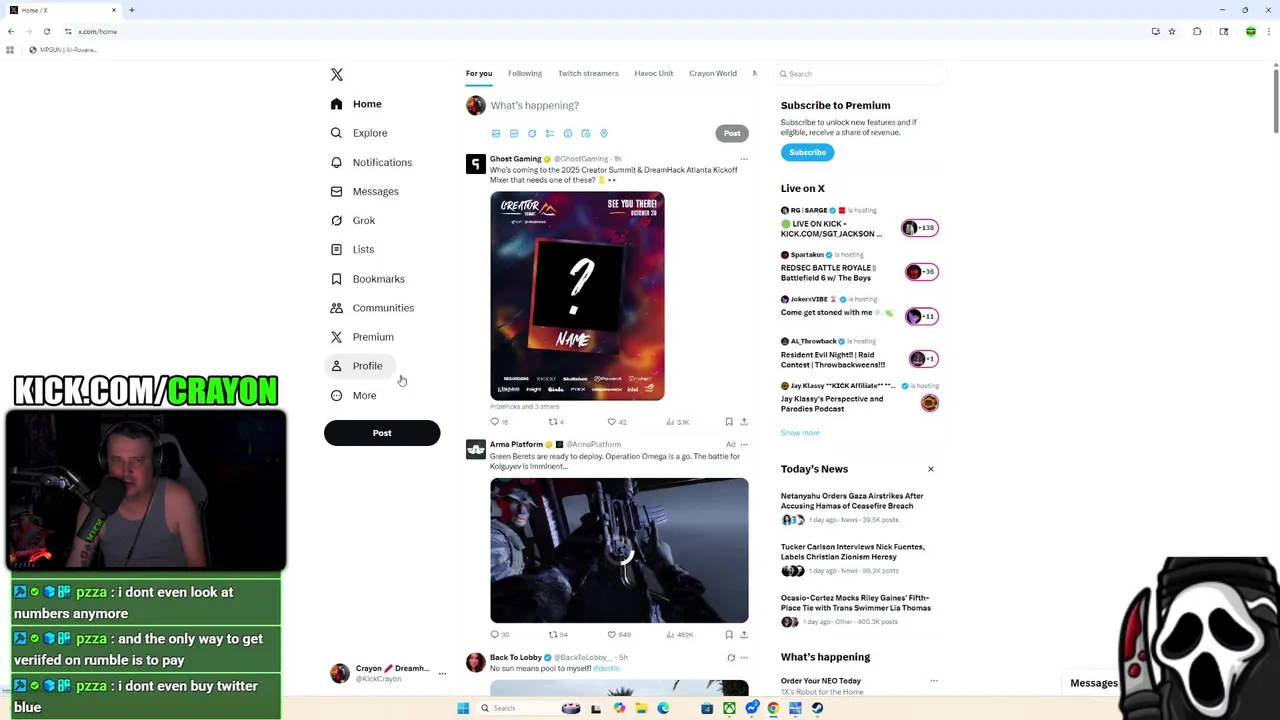Switch to the Havoc Unit tab
The height and width of the screenshot is (720, 1280).
pyautogui.click(x=654, y=73)
